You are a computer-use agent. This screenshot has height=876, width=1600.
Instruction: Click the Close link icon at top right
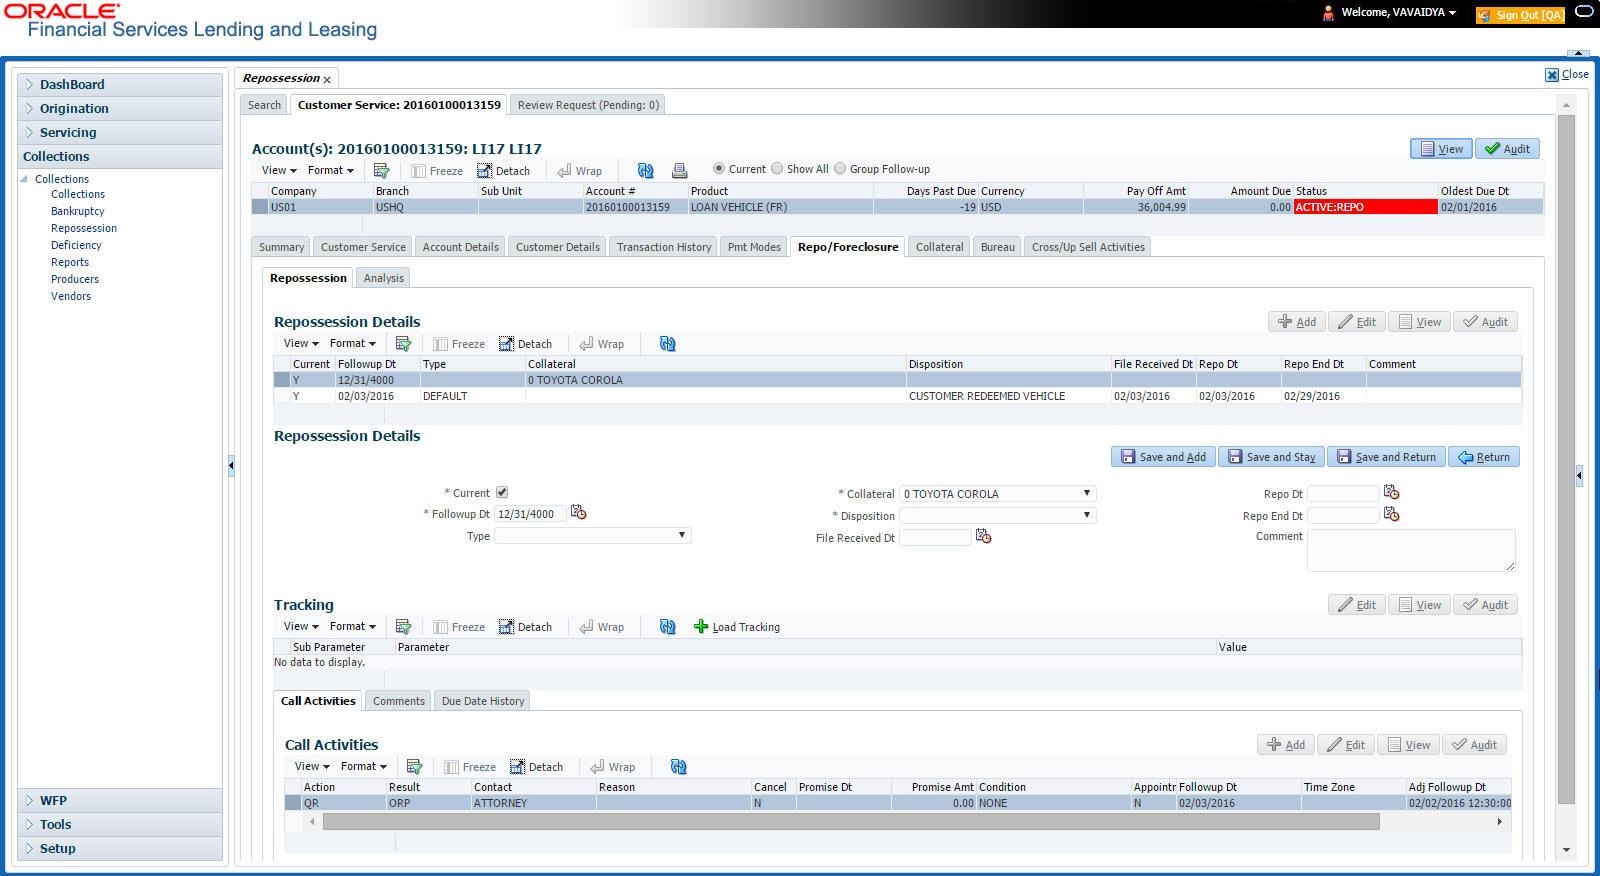point(1552,75)
